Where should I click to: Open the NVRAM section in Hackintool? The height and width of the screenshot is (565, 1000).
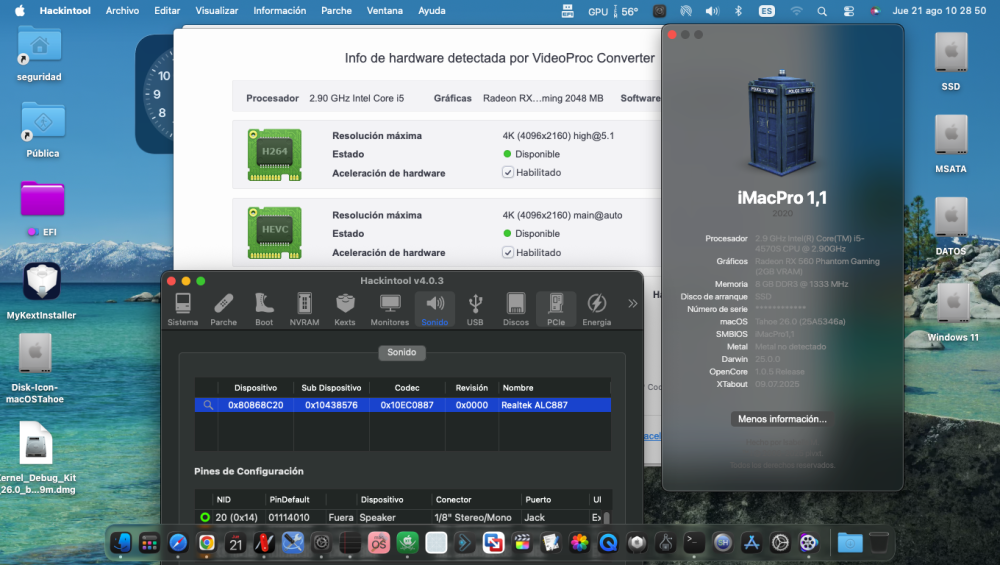point(304,309)
